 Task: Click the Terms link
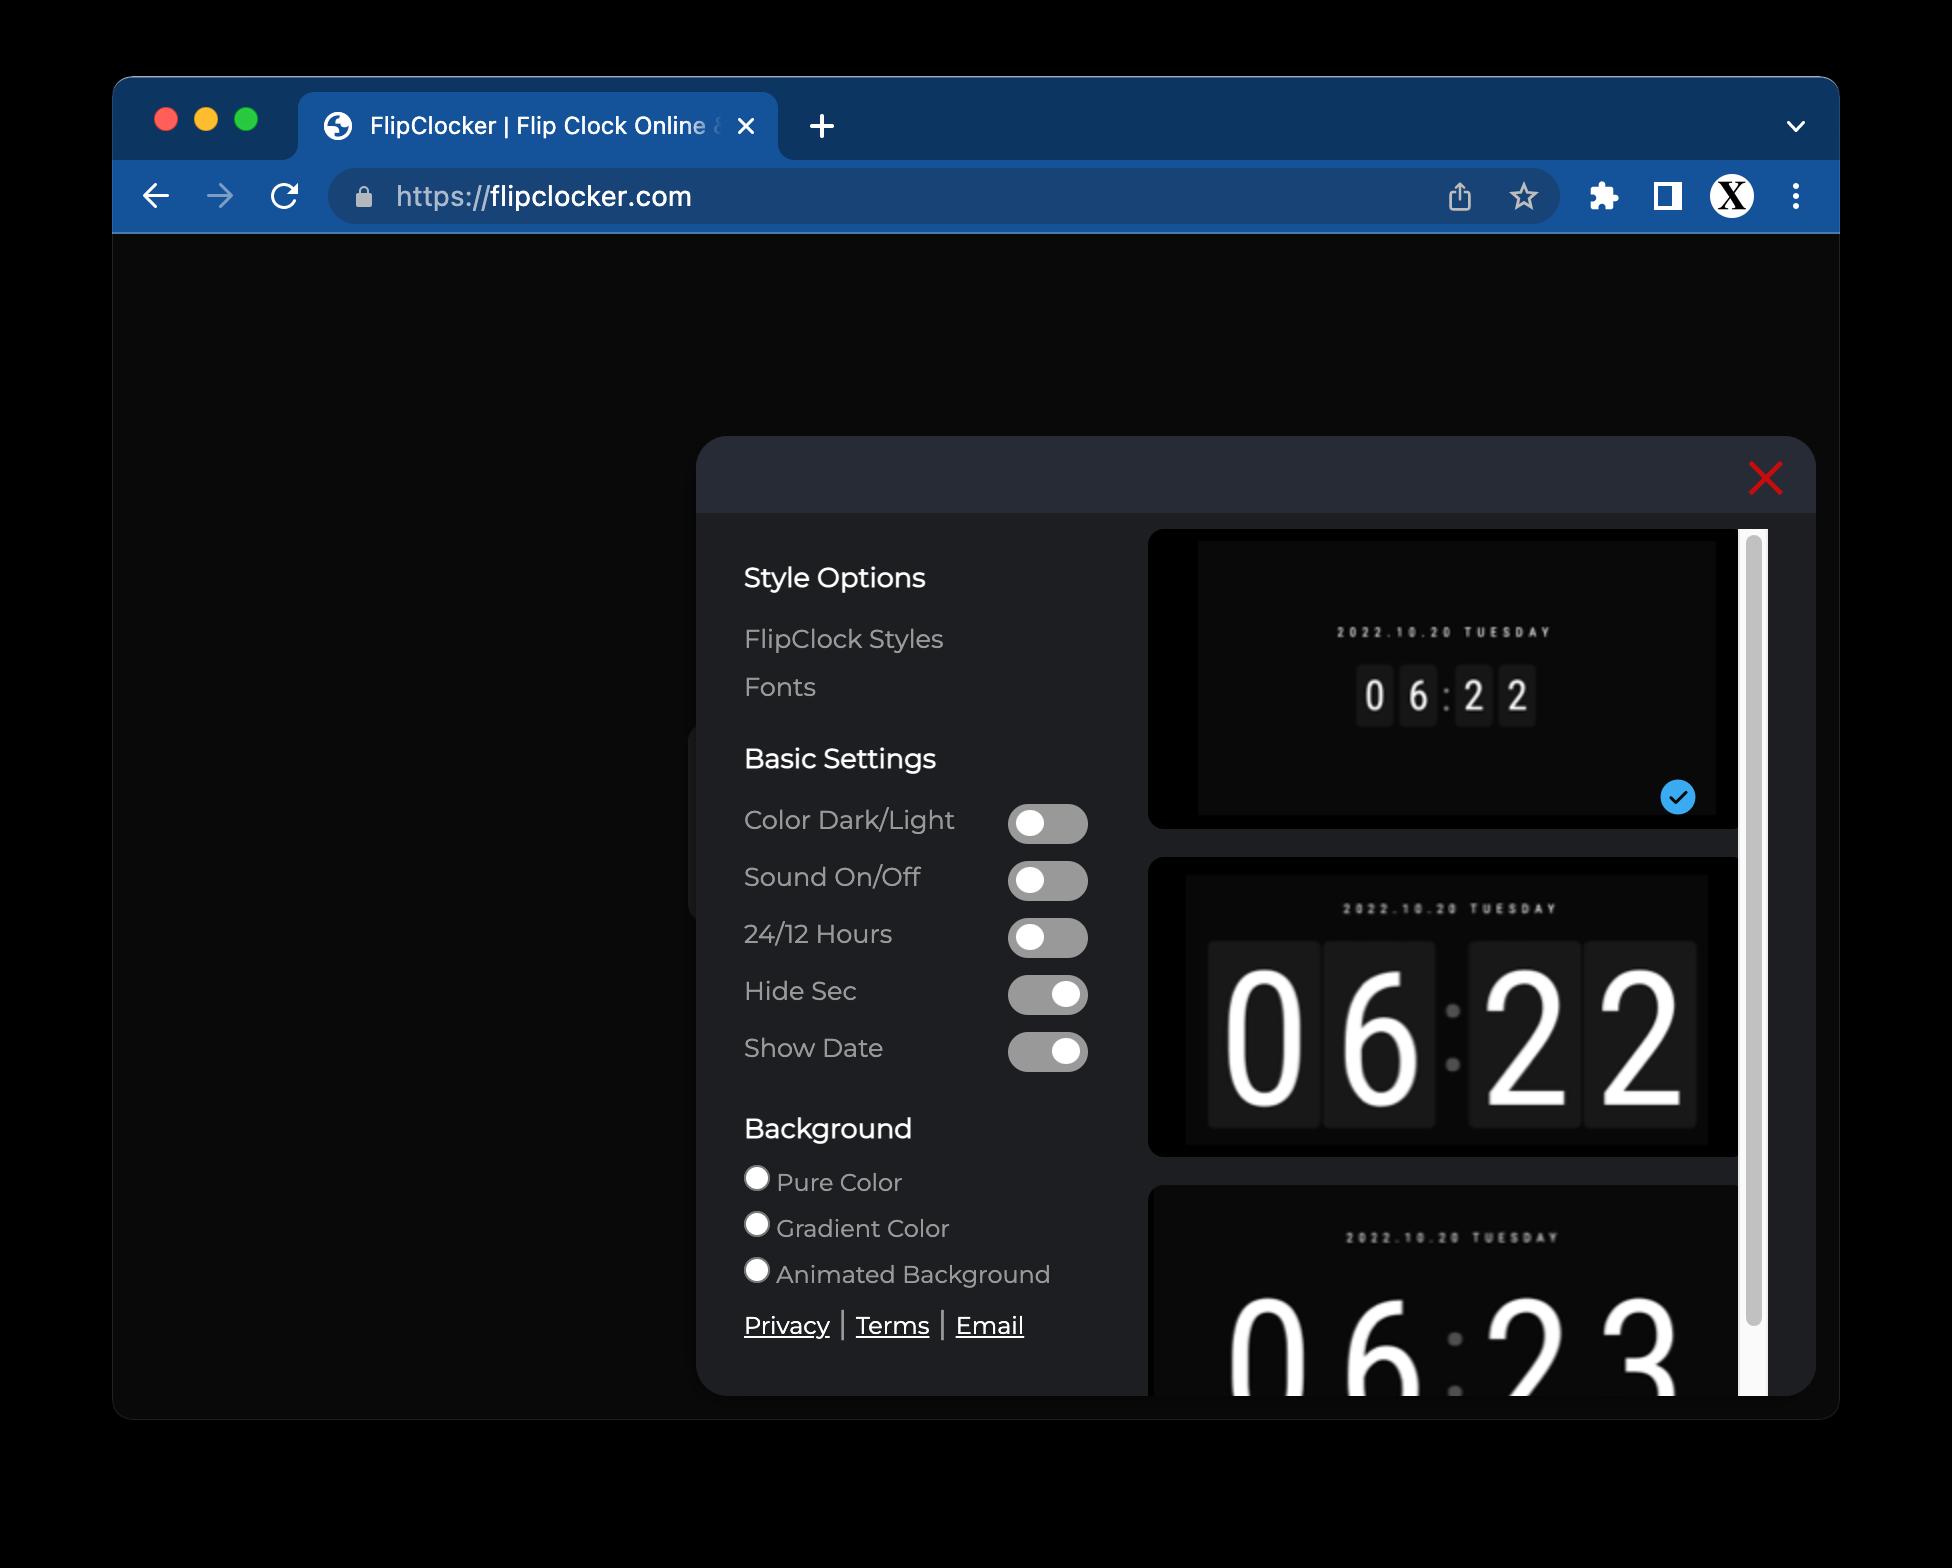[891, 1325]
